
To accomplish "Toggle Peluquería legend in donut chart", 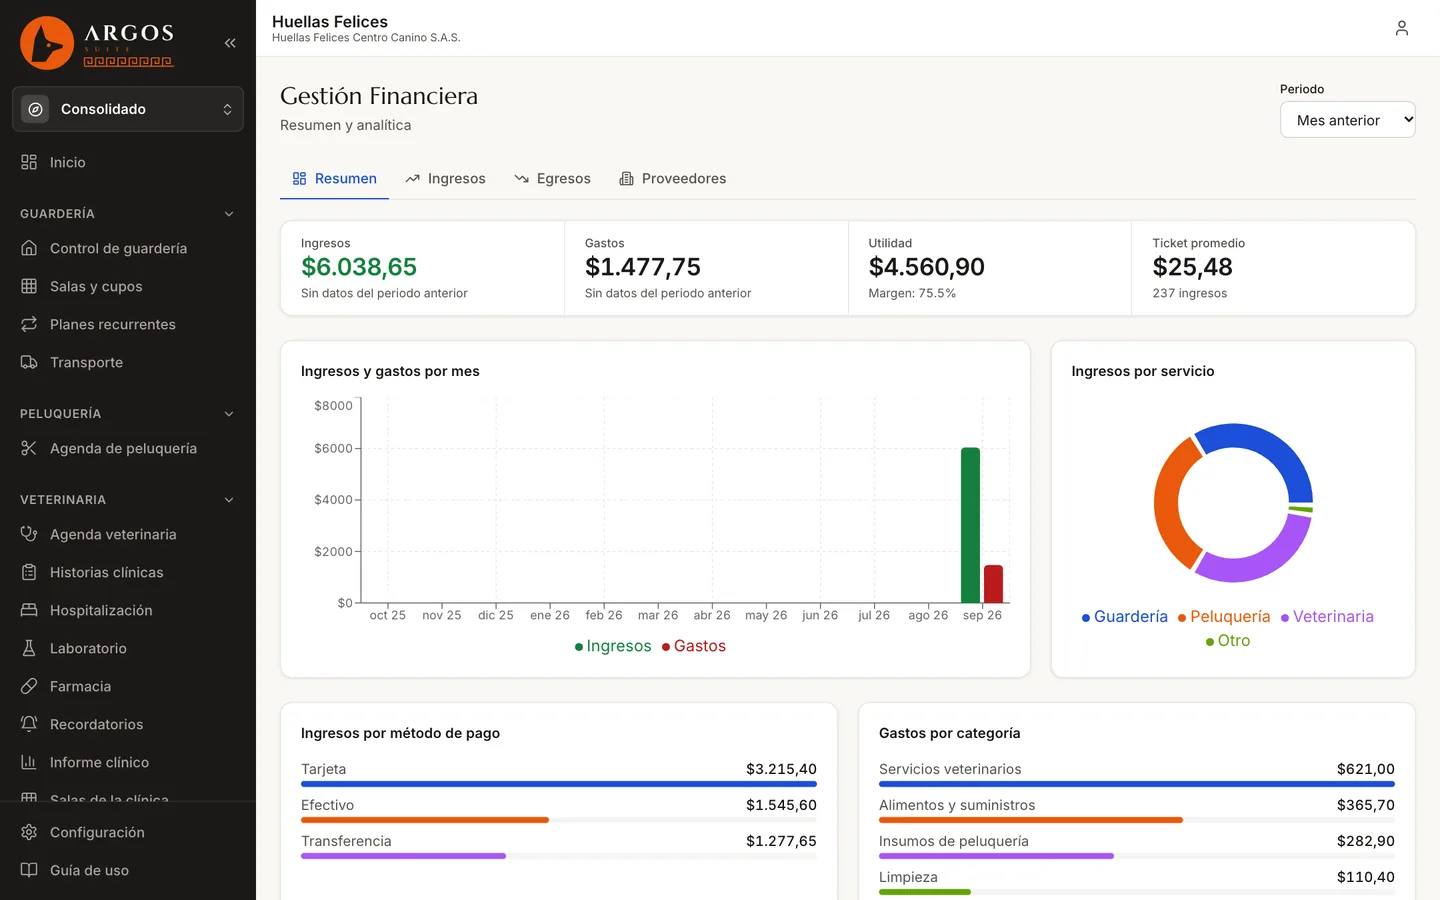I will [x=1224, y=617].
